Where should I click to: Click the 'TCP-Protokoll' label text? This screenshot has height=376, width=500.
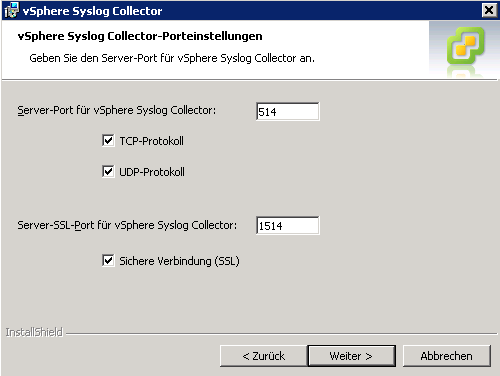tap(151, 141)
